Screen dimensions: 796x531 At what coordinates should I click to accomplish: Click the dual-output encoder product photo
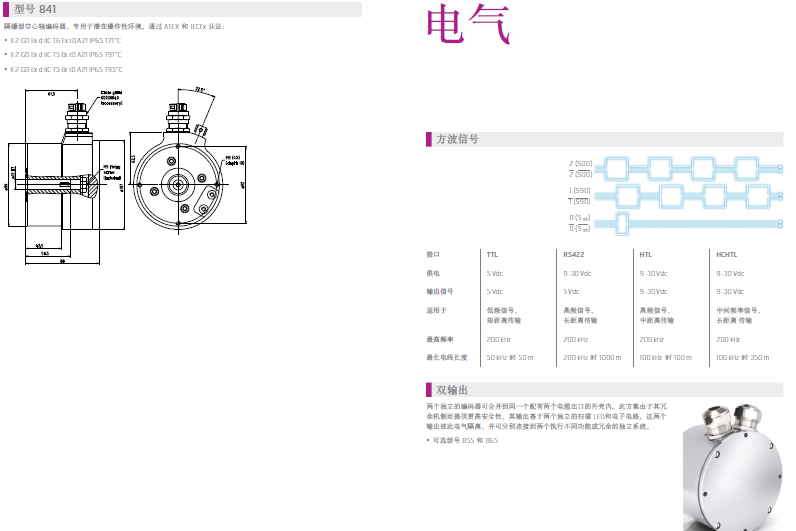[x=734, y=465]
